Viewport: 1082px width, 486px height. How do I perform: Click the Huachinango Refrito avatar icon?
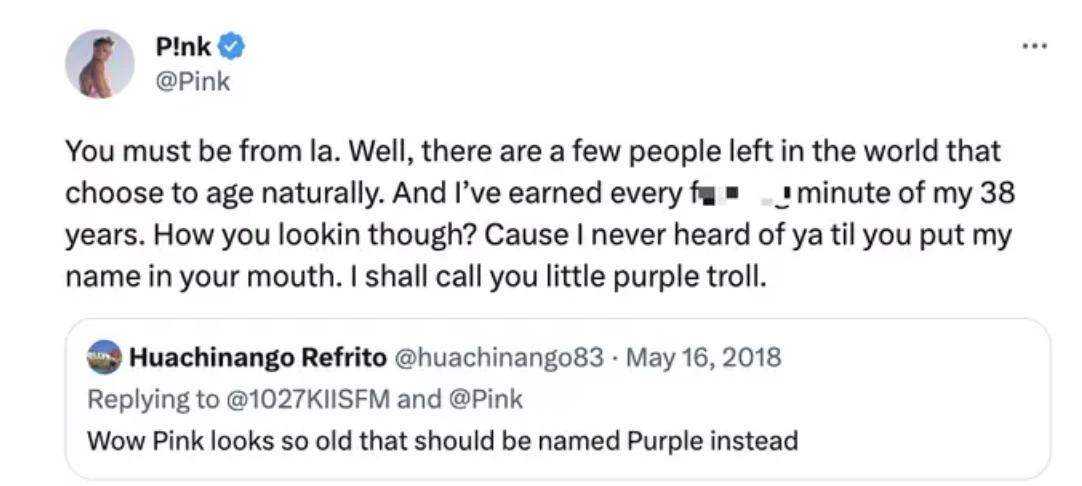(x=104, y=357)
